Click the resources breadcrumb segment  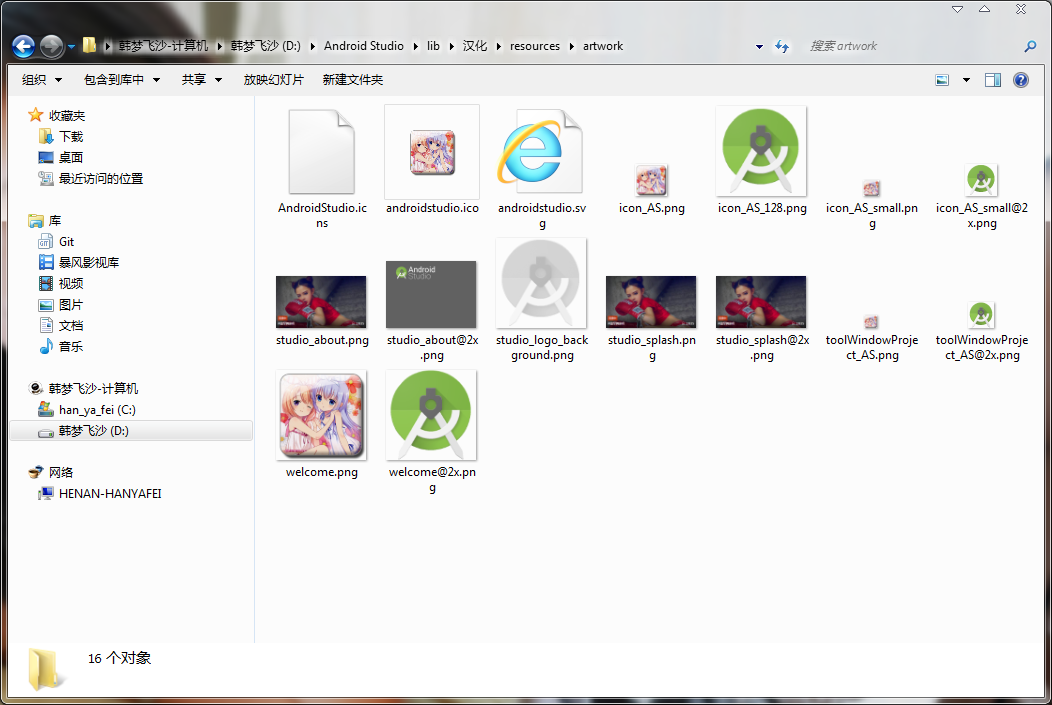pos(535,46)
